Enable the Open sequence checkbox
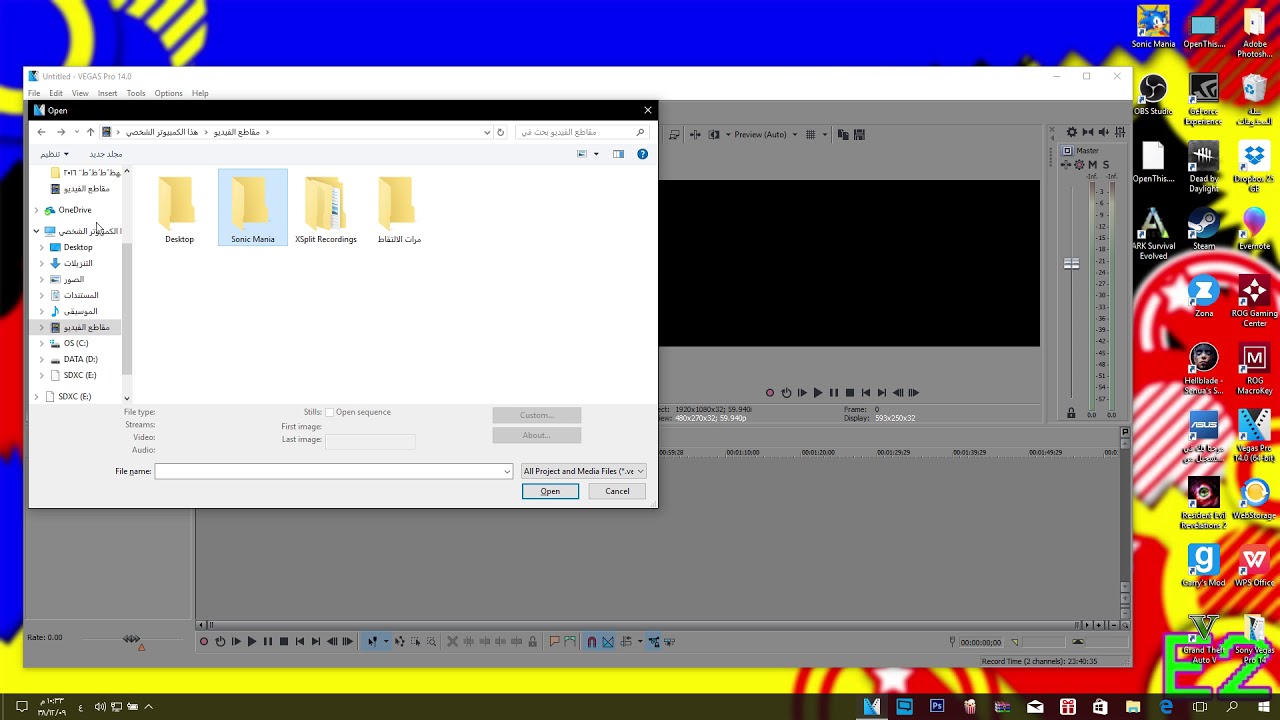Viewport: 1280px width, 720px height. tap(330, 412)
